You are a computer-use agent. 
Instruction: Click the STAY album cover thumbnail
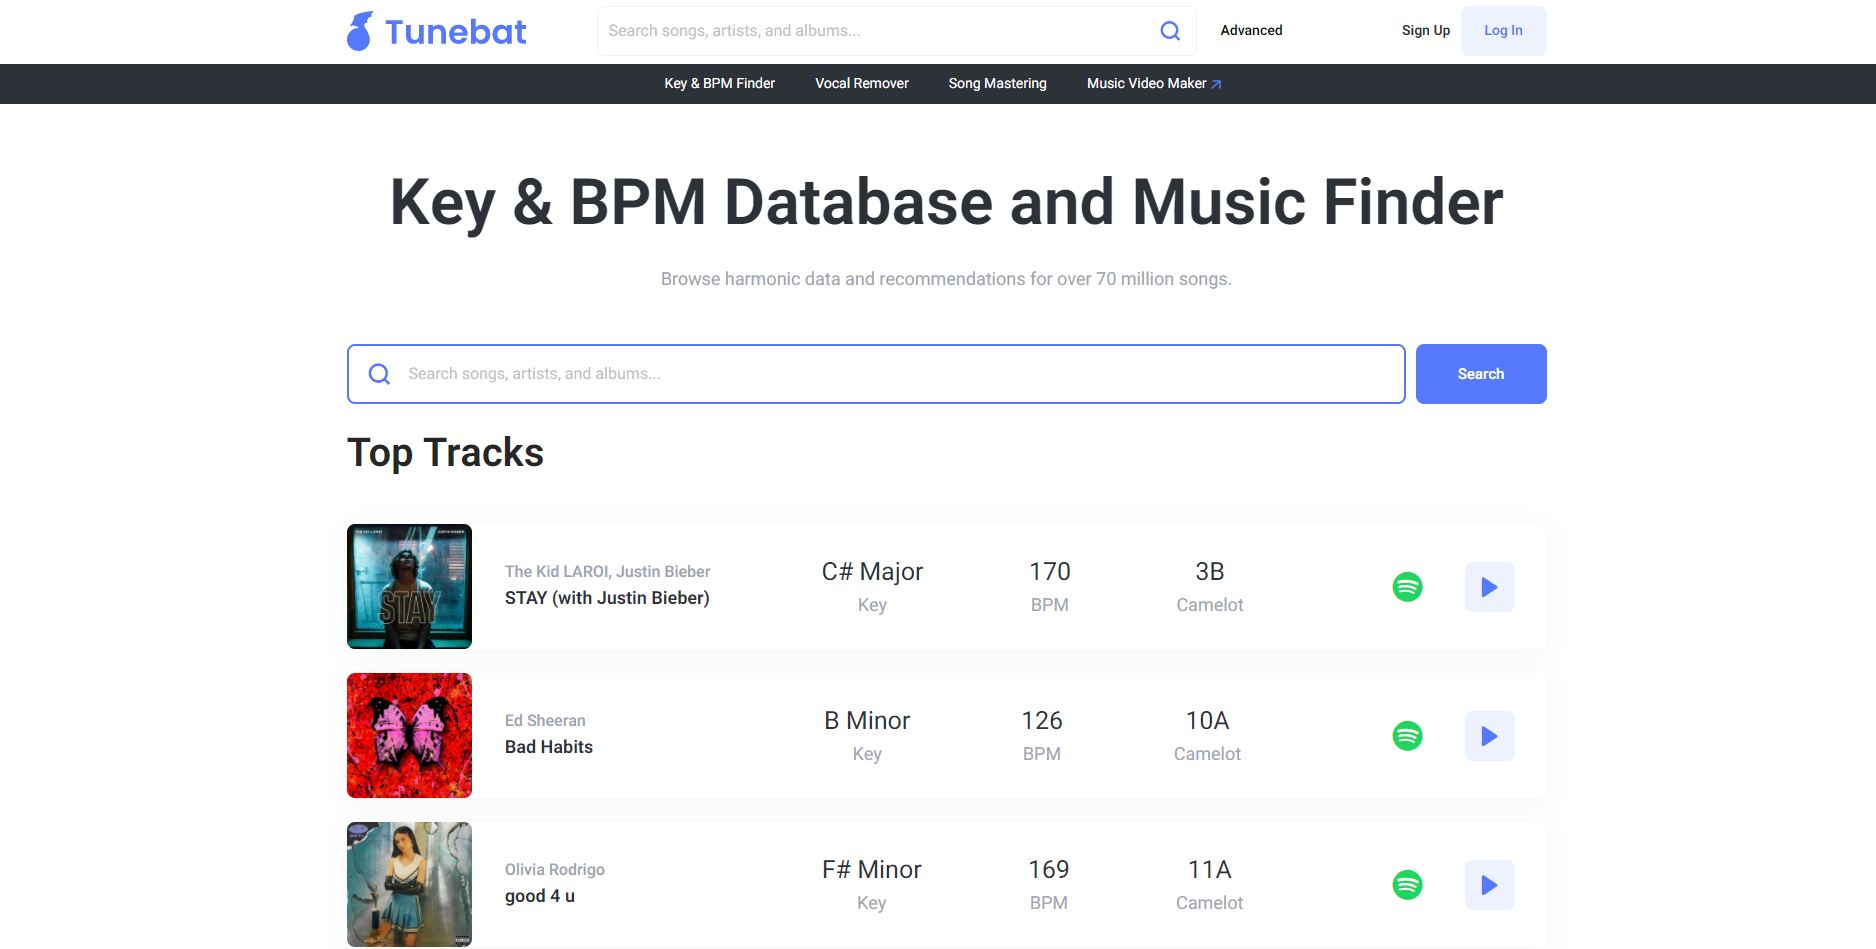[409, 587]
